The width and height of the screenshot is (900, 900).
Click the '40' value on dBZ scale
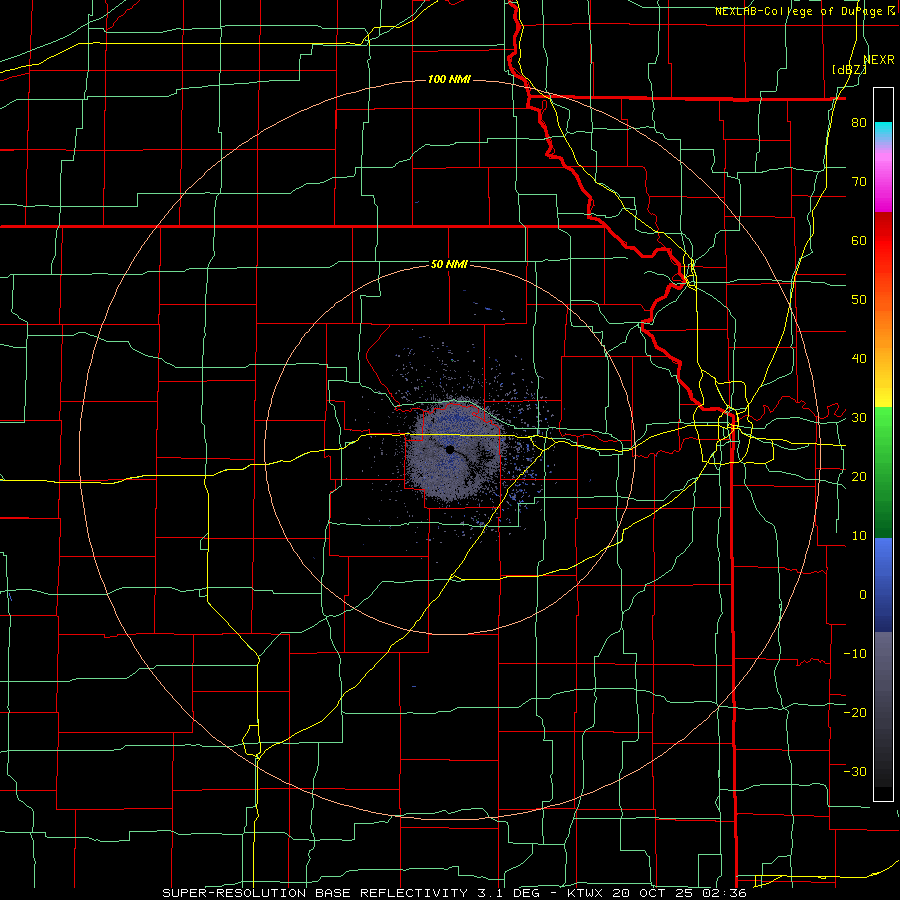859,359
